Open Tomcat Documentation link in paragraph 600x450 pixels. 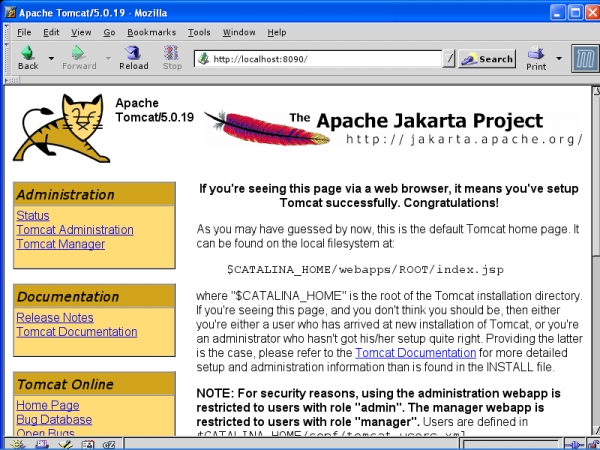point(416,353)
